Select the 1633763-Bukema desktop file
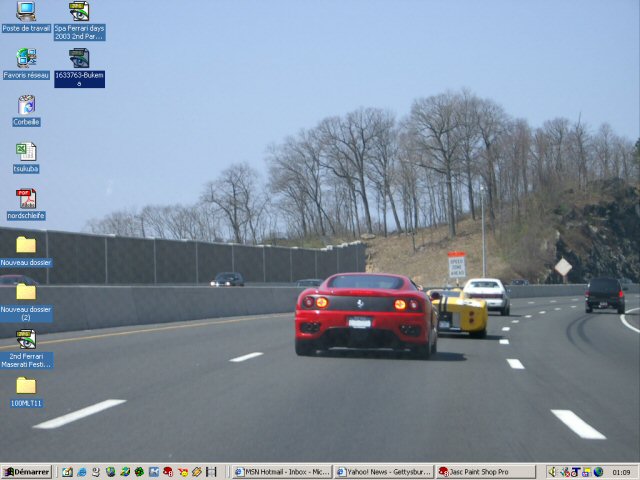The image size is (640, 480). coord(80,68)
